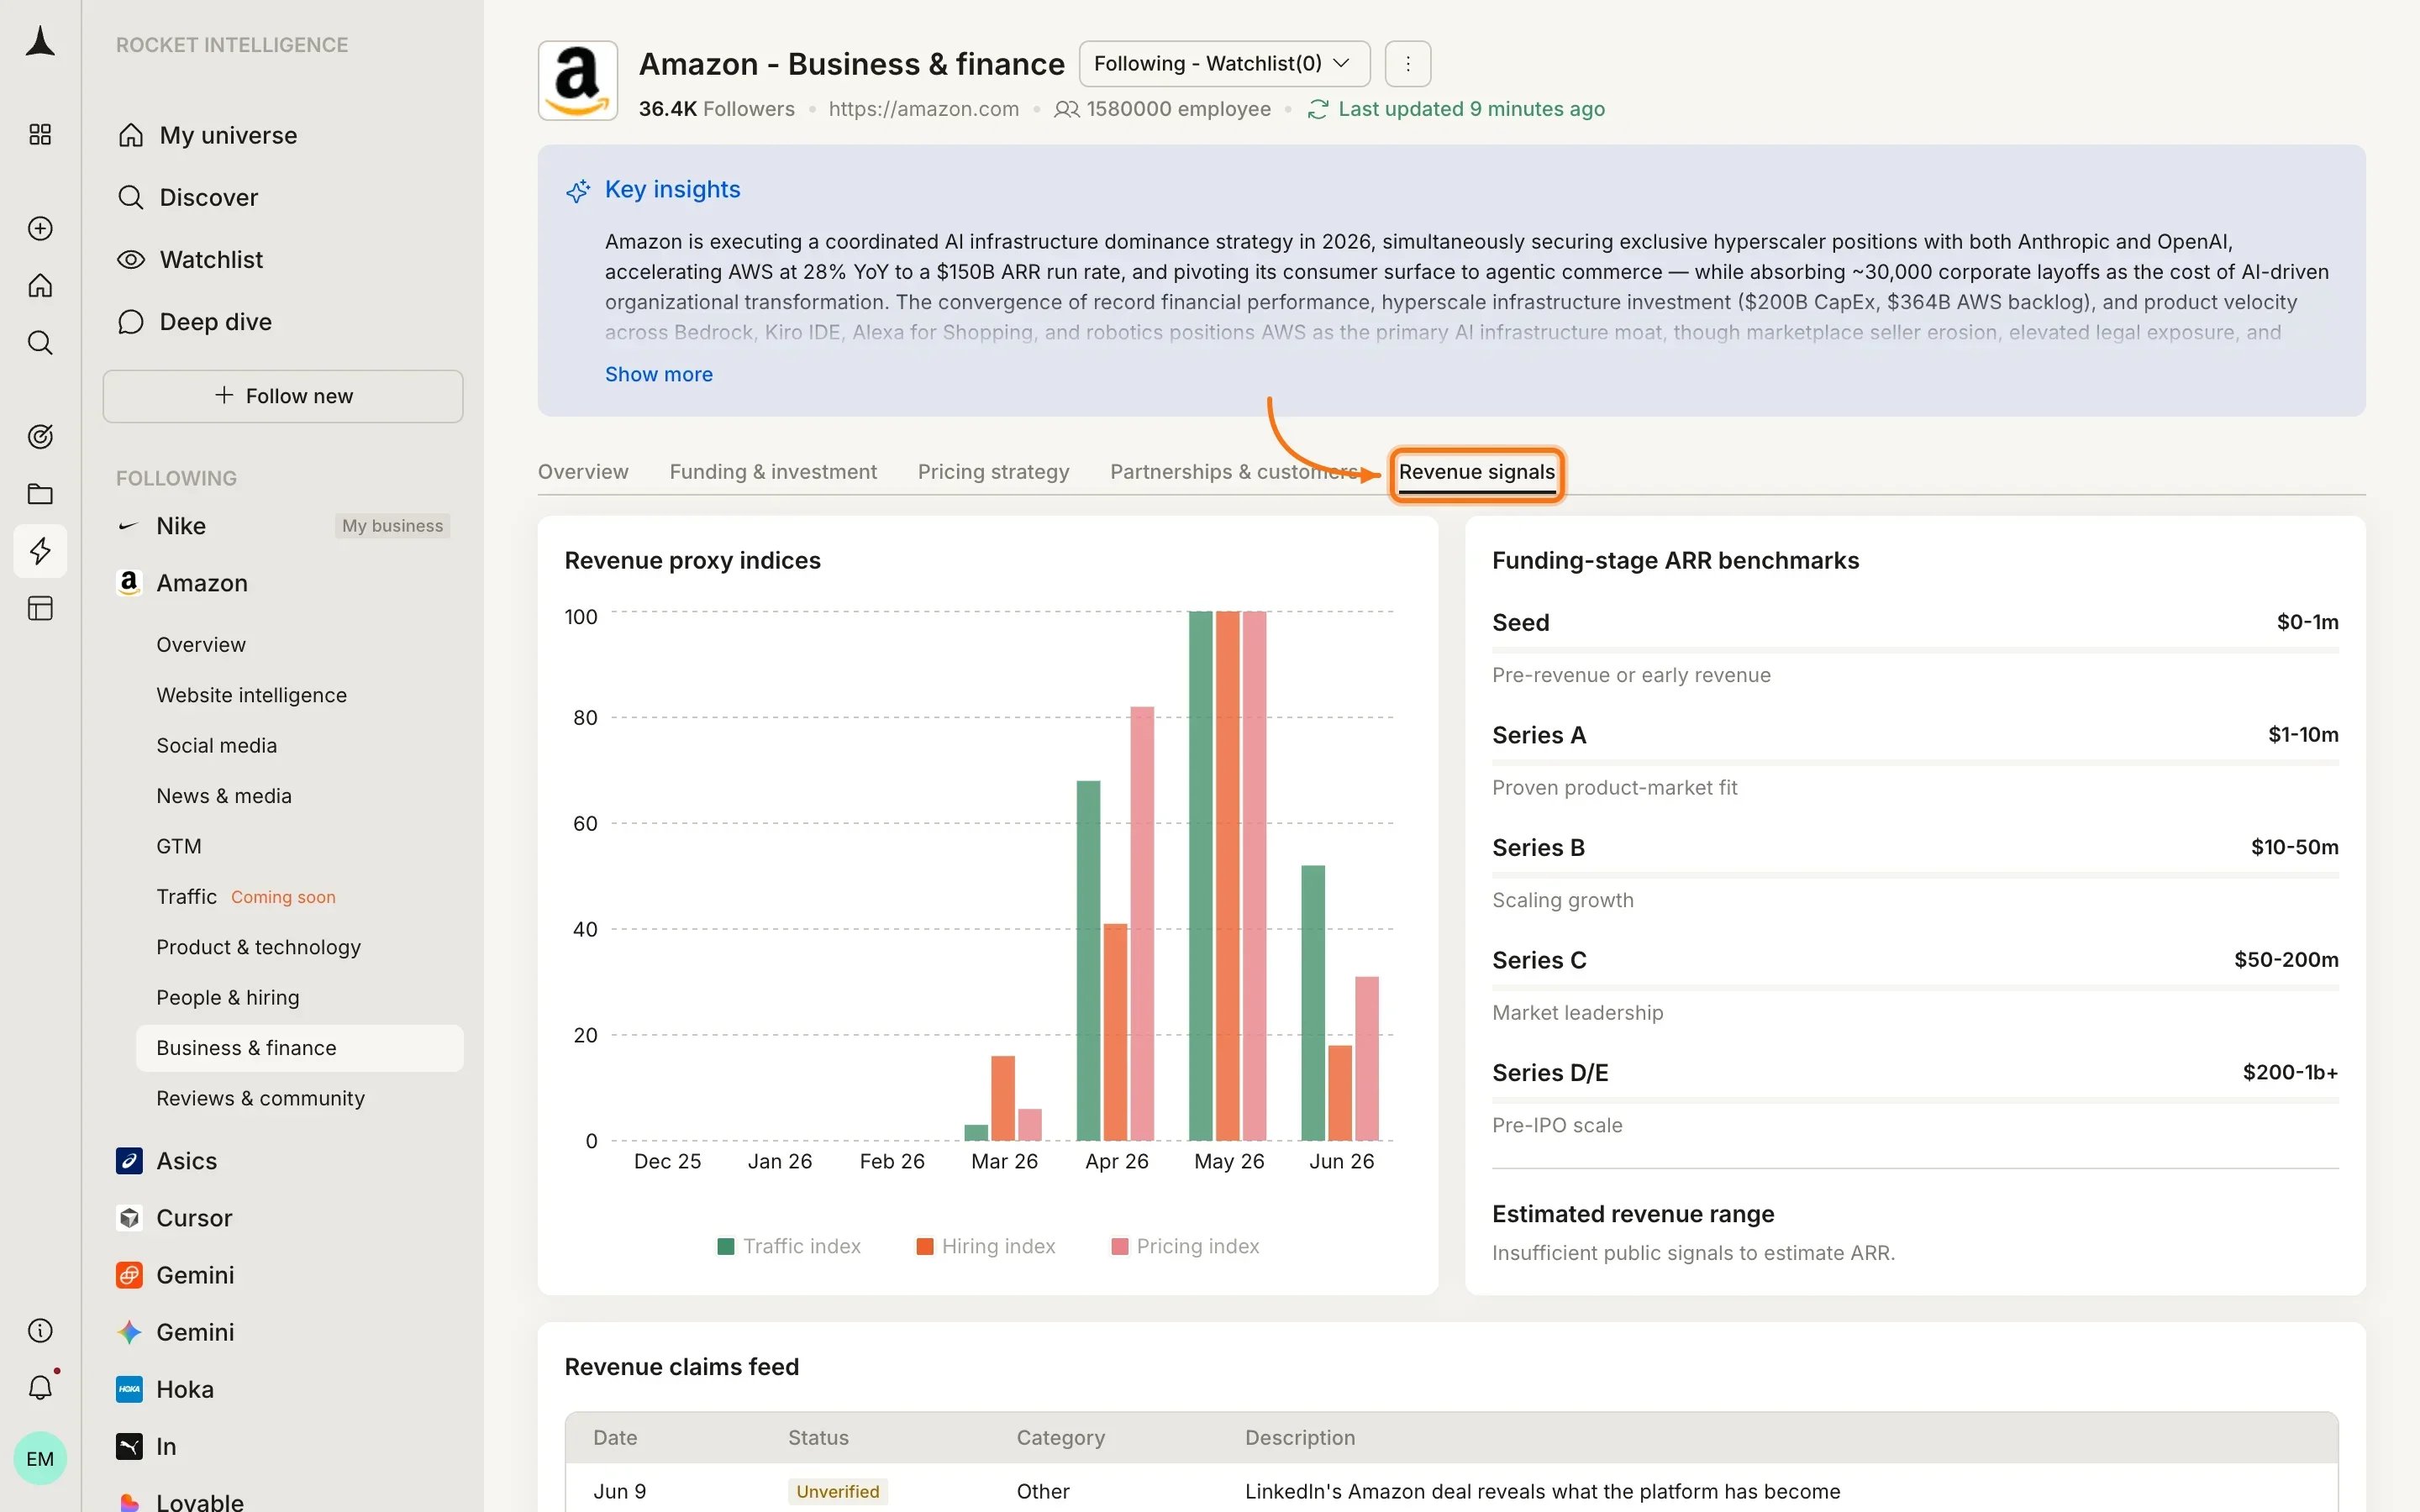
Task: Open News & media section
Action: pos(224,796)
